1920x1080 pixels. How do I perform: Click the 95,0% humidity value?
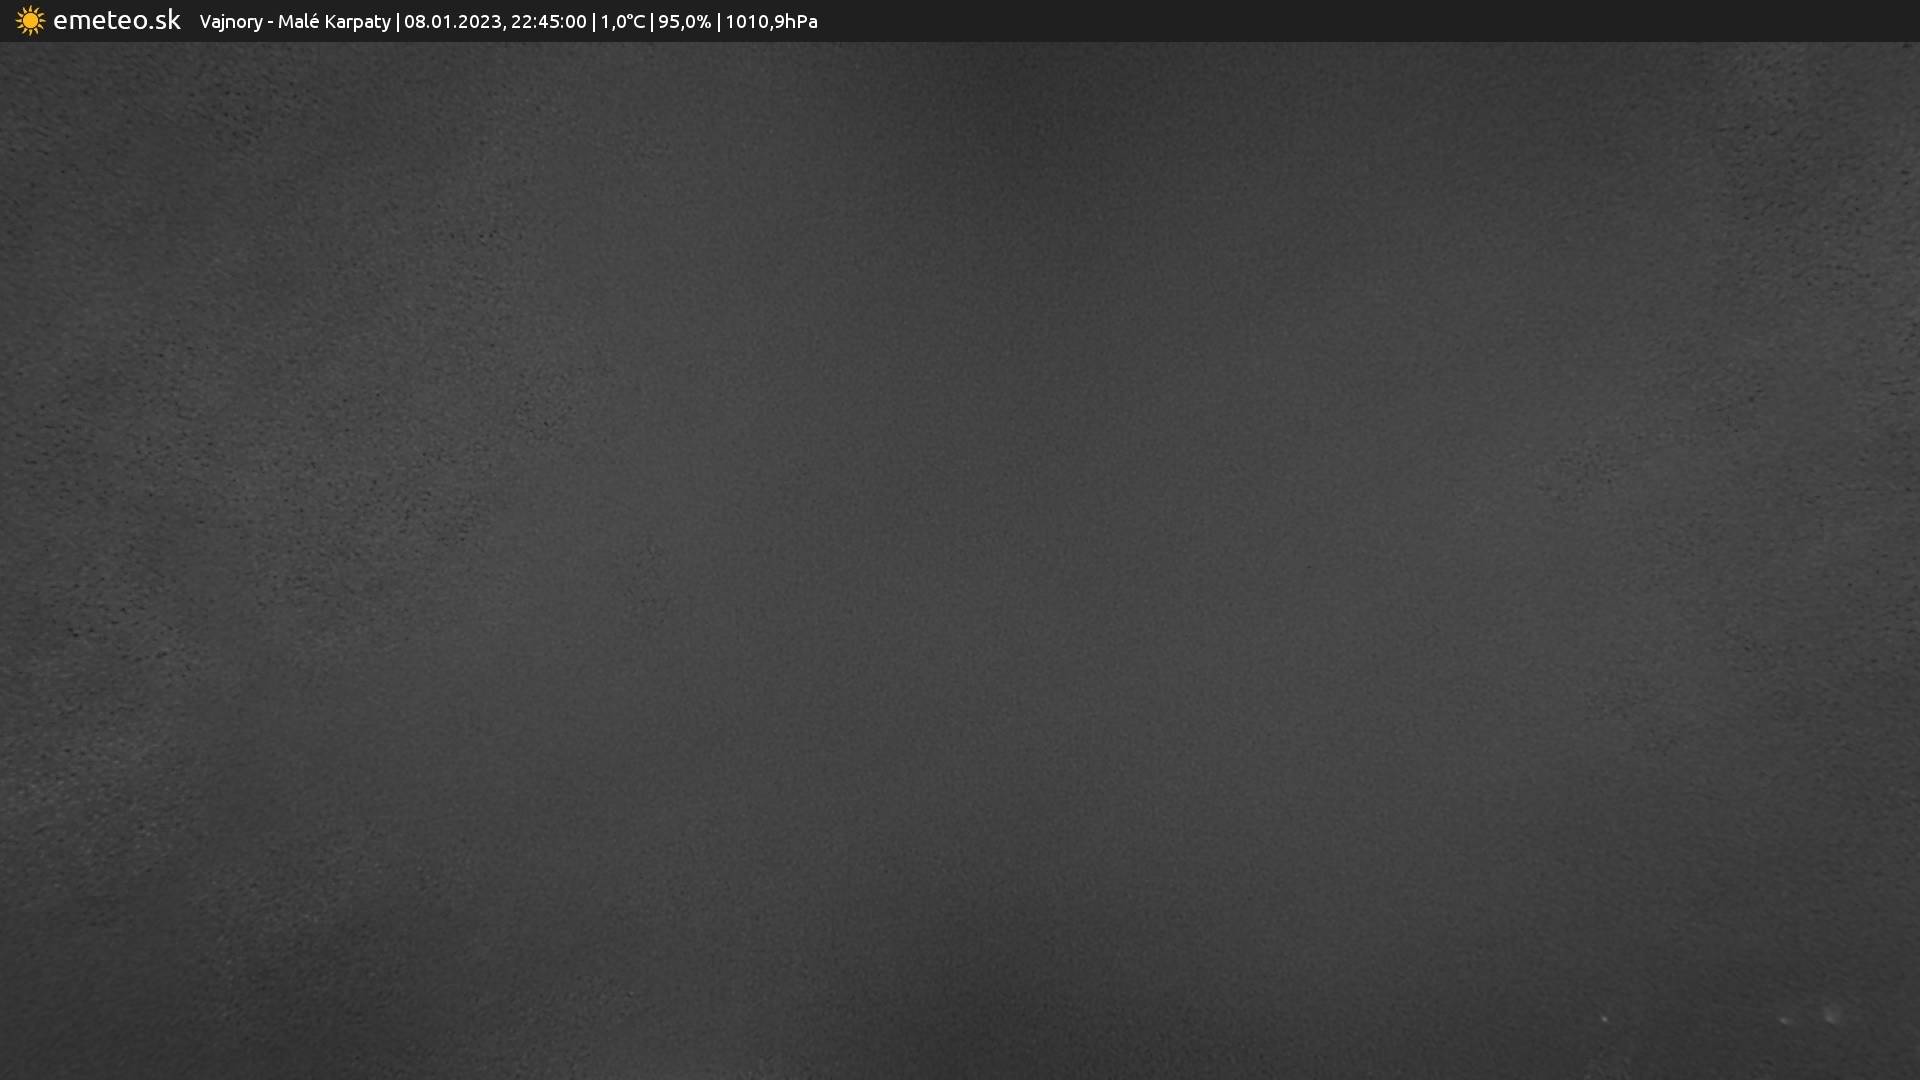click(x=684, y=22)
